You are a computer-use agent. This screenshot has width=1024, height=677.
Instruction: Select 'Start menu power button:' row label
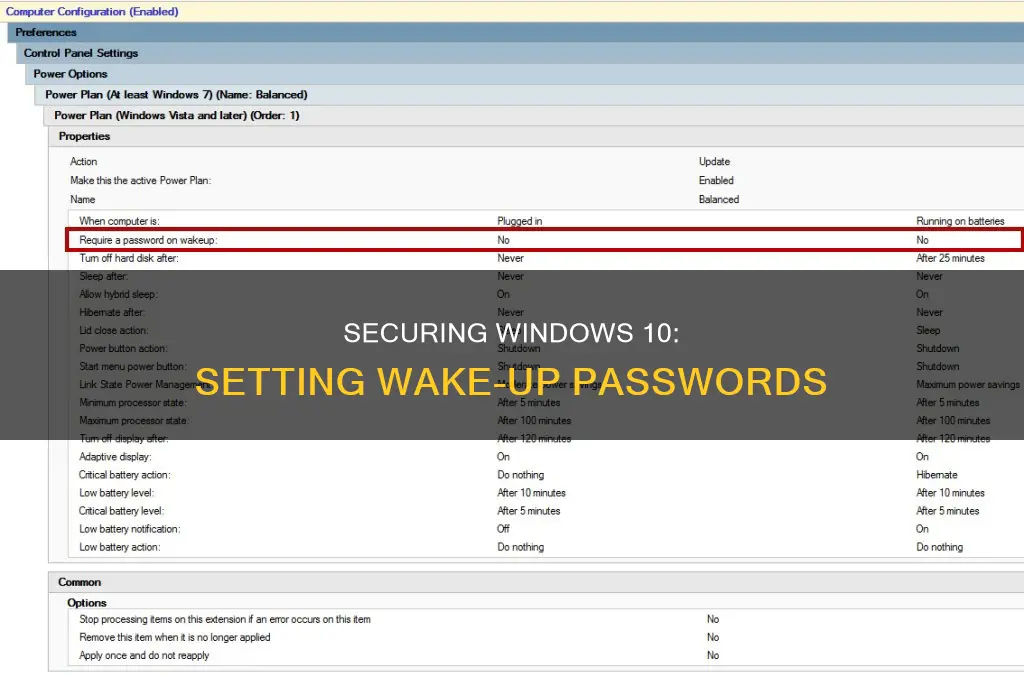[133, 367]
